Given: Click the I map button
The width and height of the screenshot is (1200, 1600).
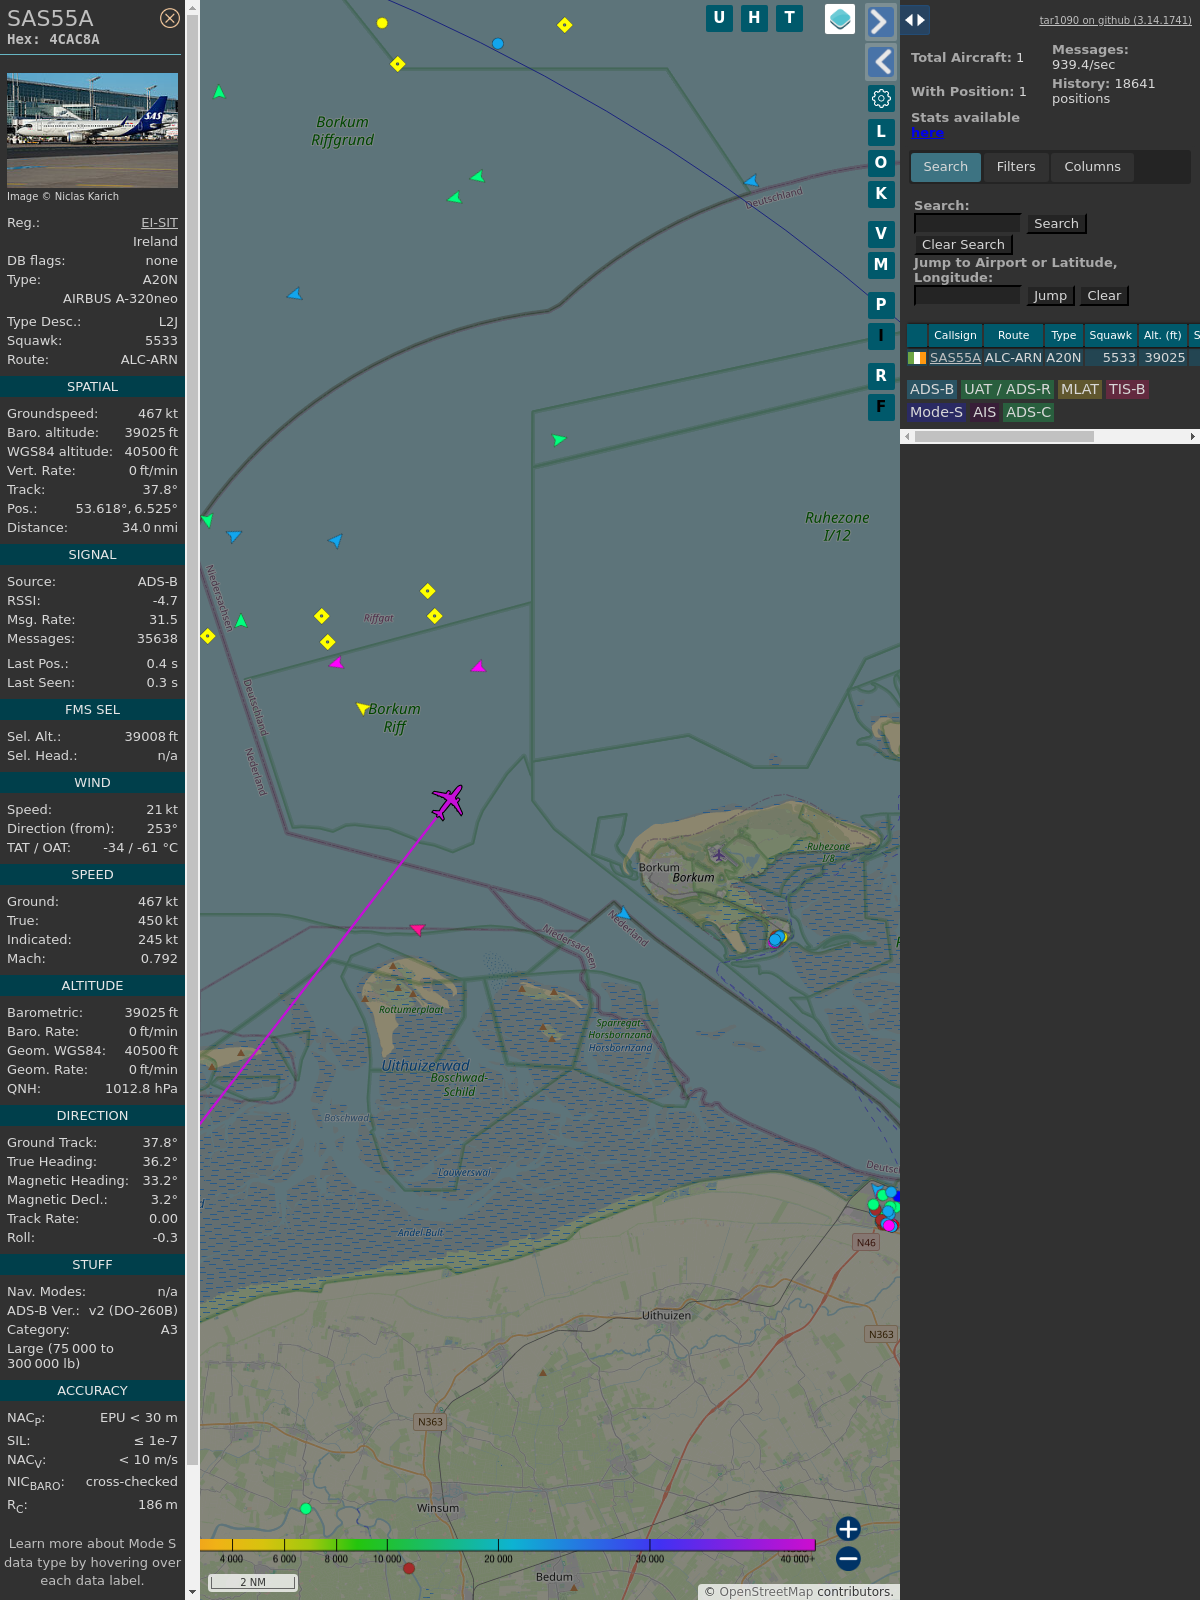Looking at the screenshot, I should pos(881,335).
